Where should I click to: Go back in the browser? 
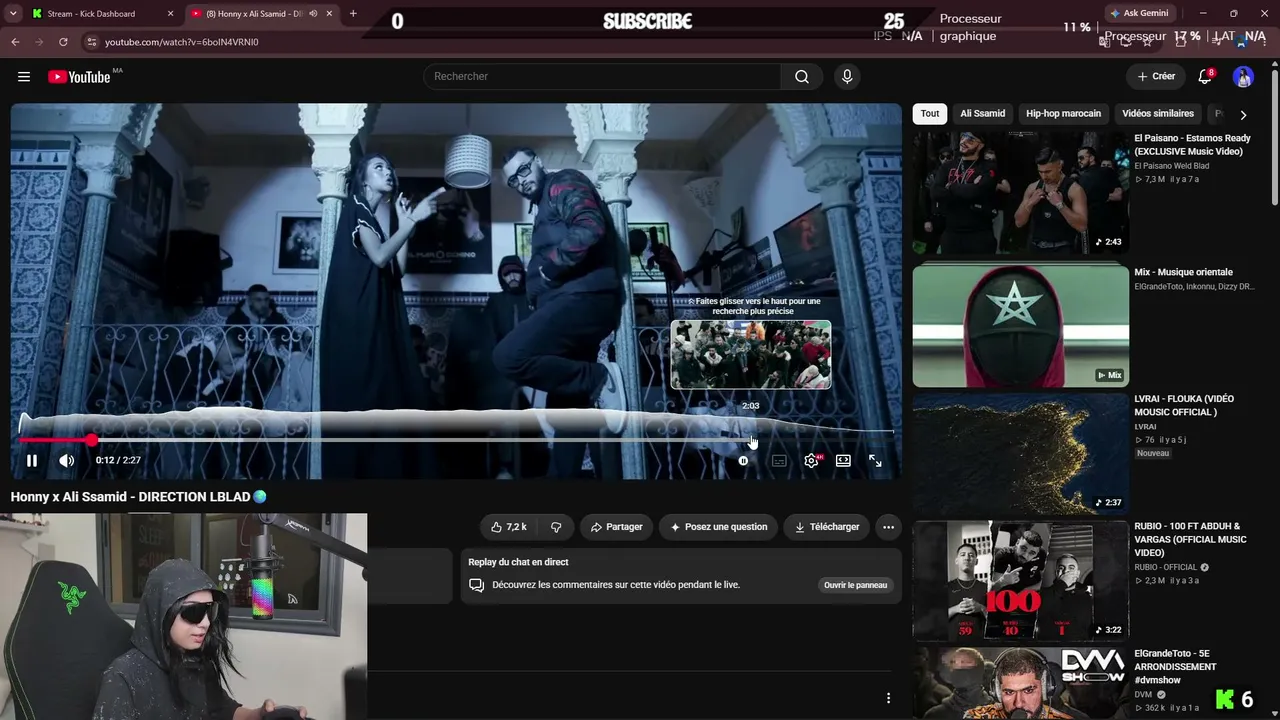click(x=15, y=42)
